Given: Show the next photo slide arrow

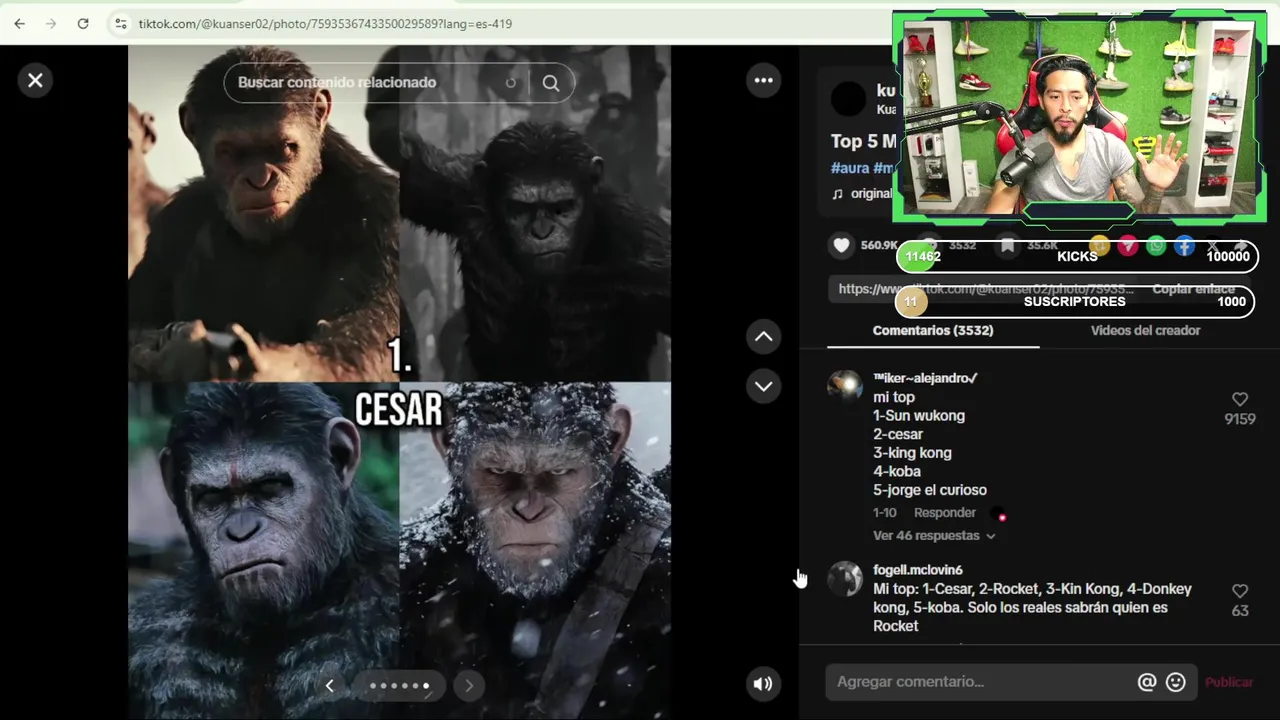Looking at the screenshot, I should tap(469, 685).
